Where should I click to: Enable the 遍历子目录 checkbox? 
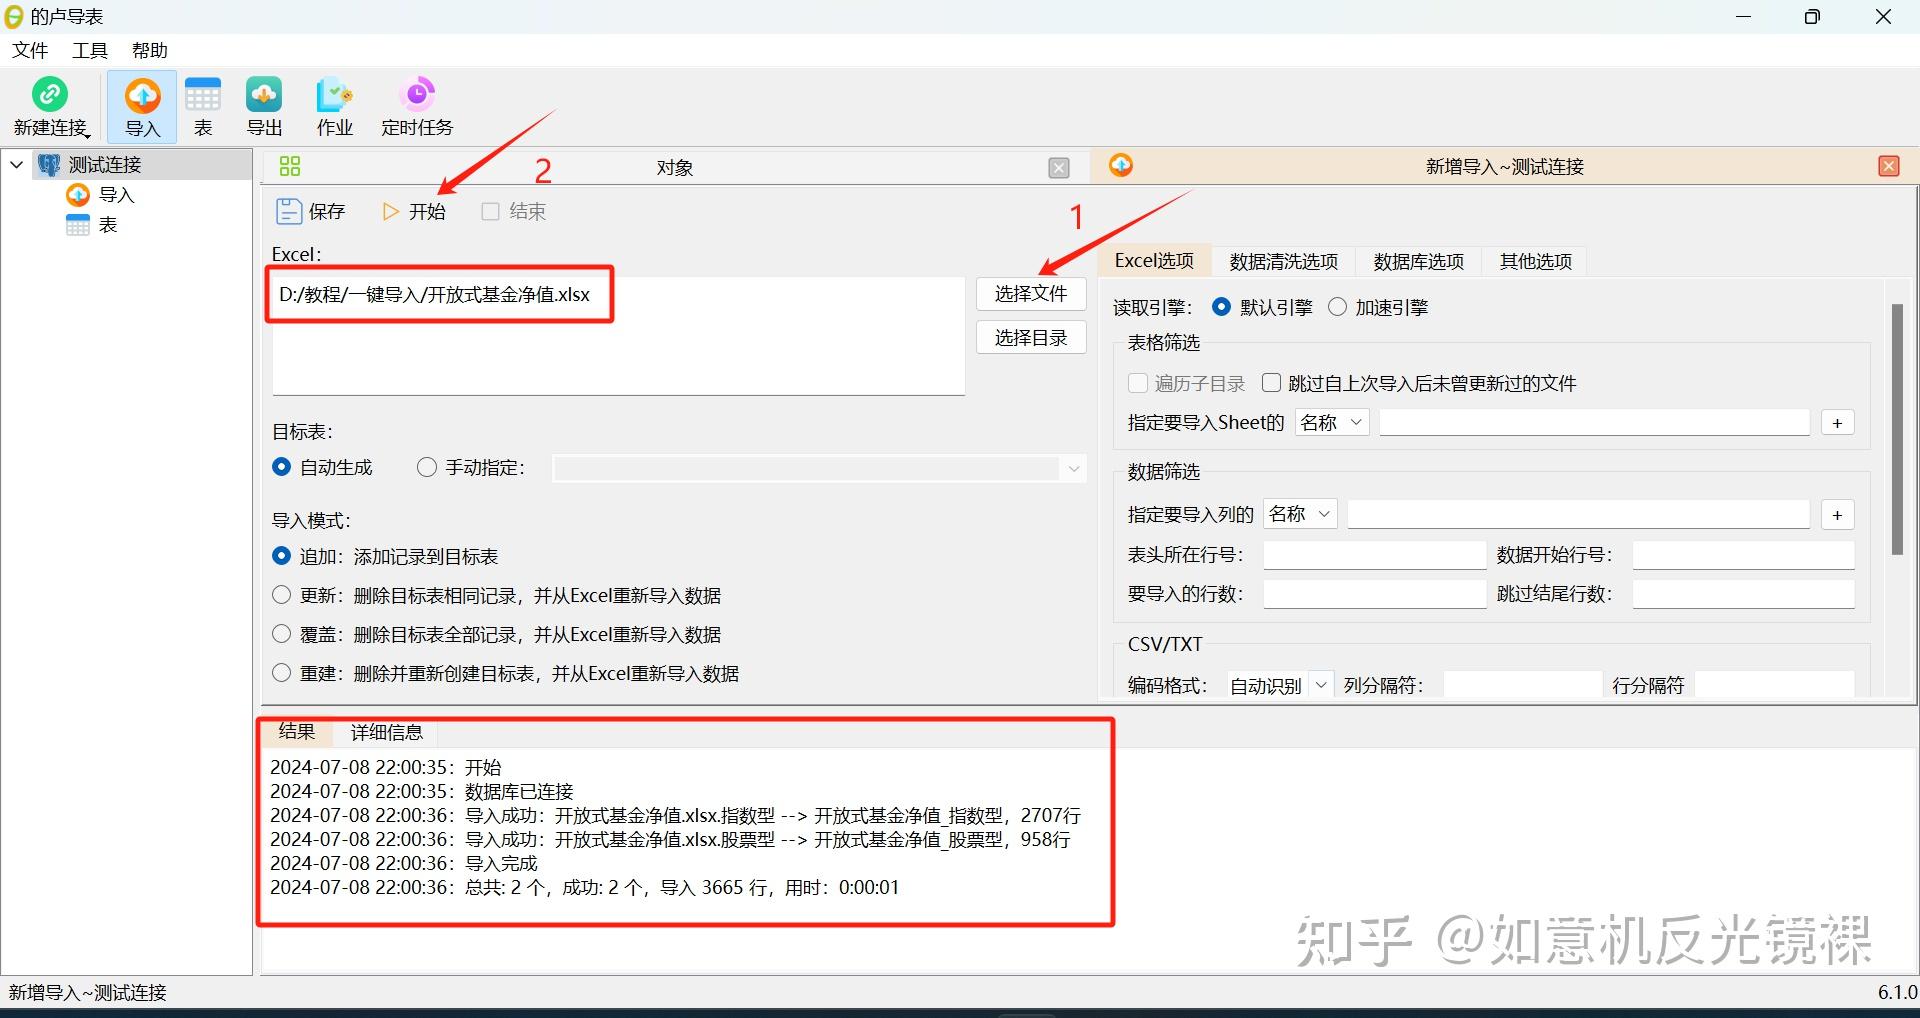click(1138, 382)
